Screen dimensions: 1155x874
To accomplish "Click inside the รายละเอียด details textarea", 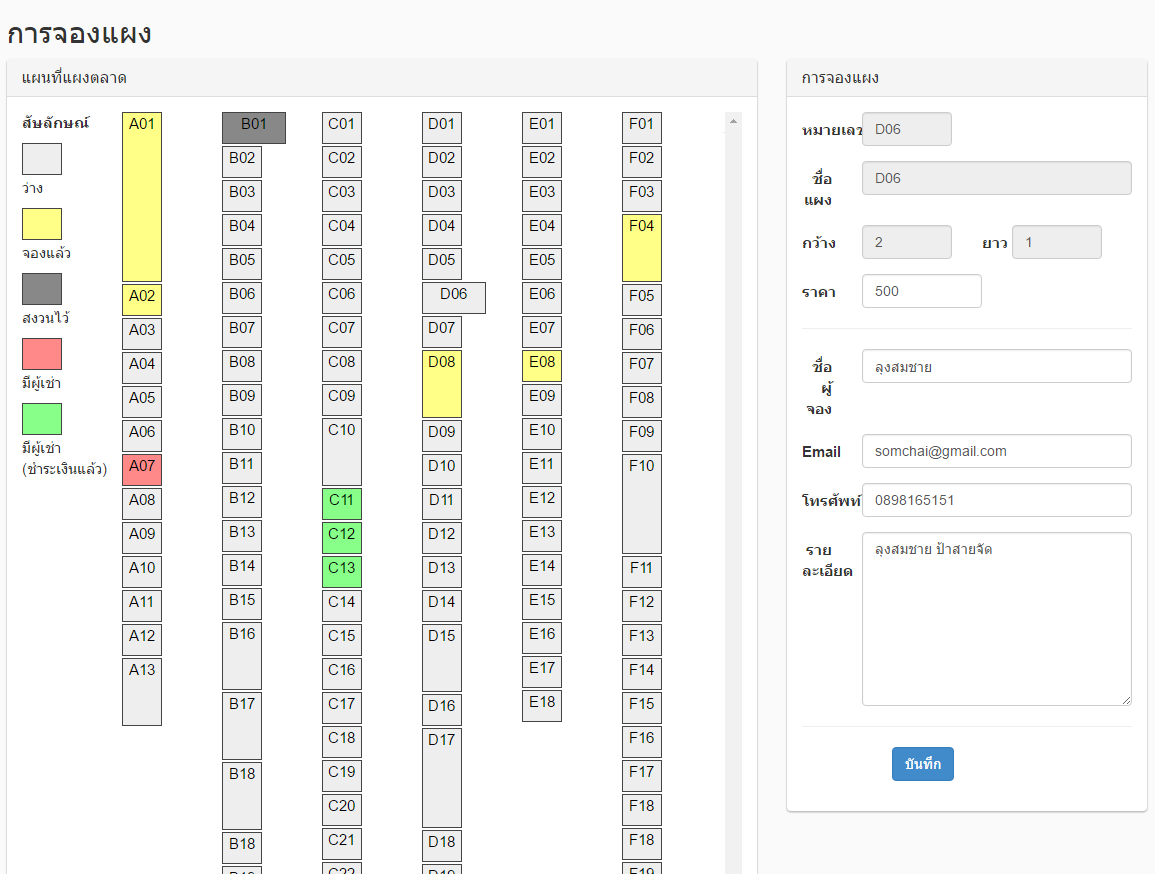I will tap(996, 619).
